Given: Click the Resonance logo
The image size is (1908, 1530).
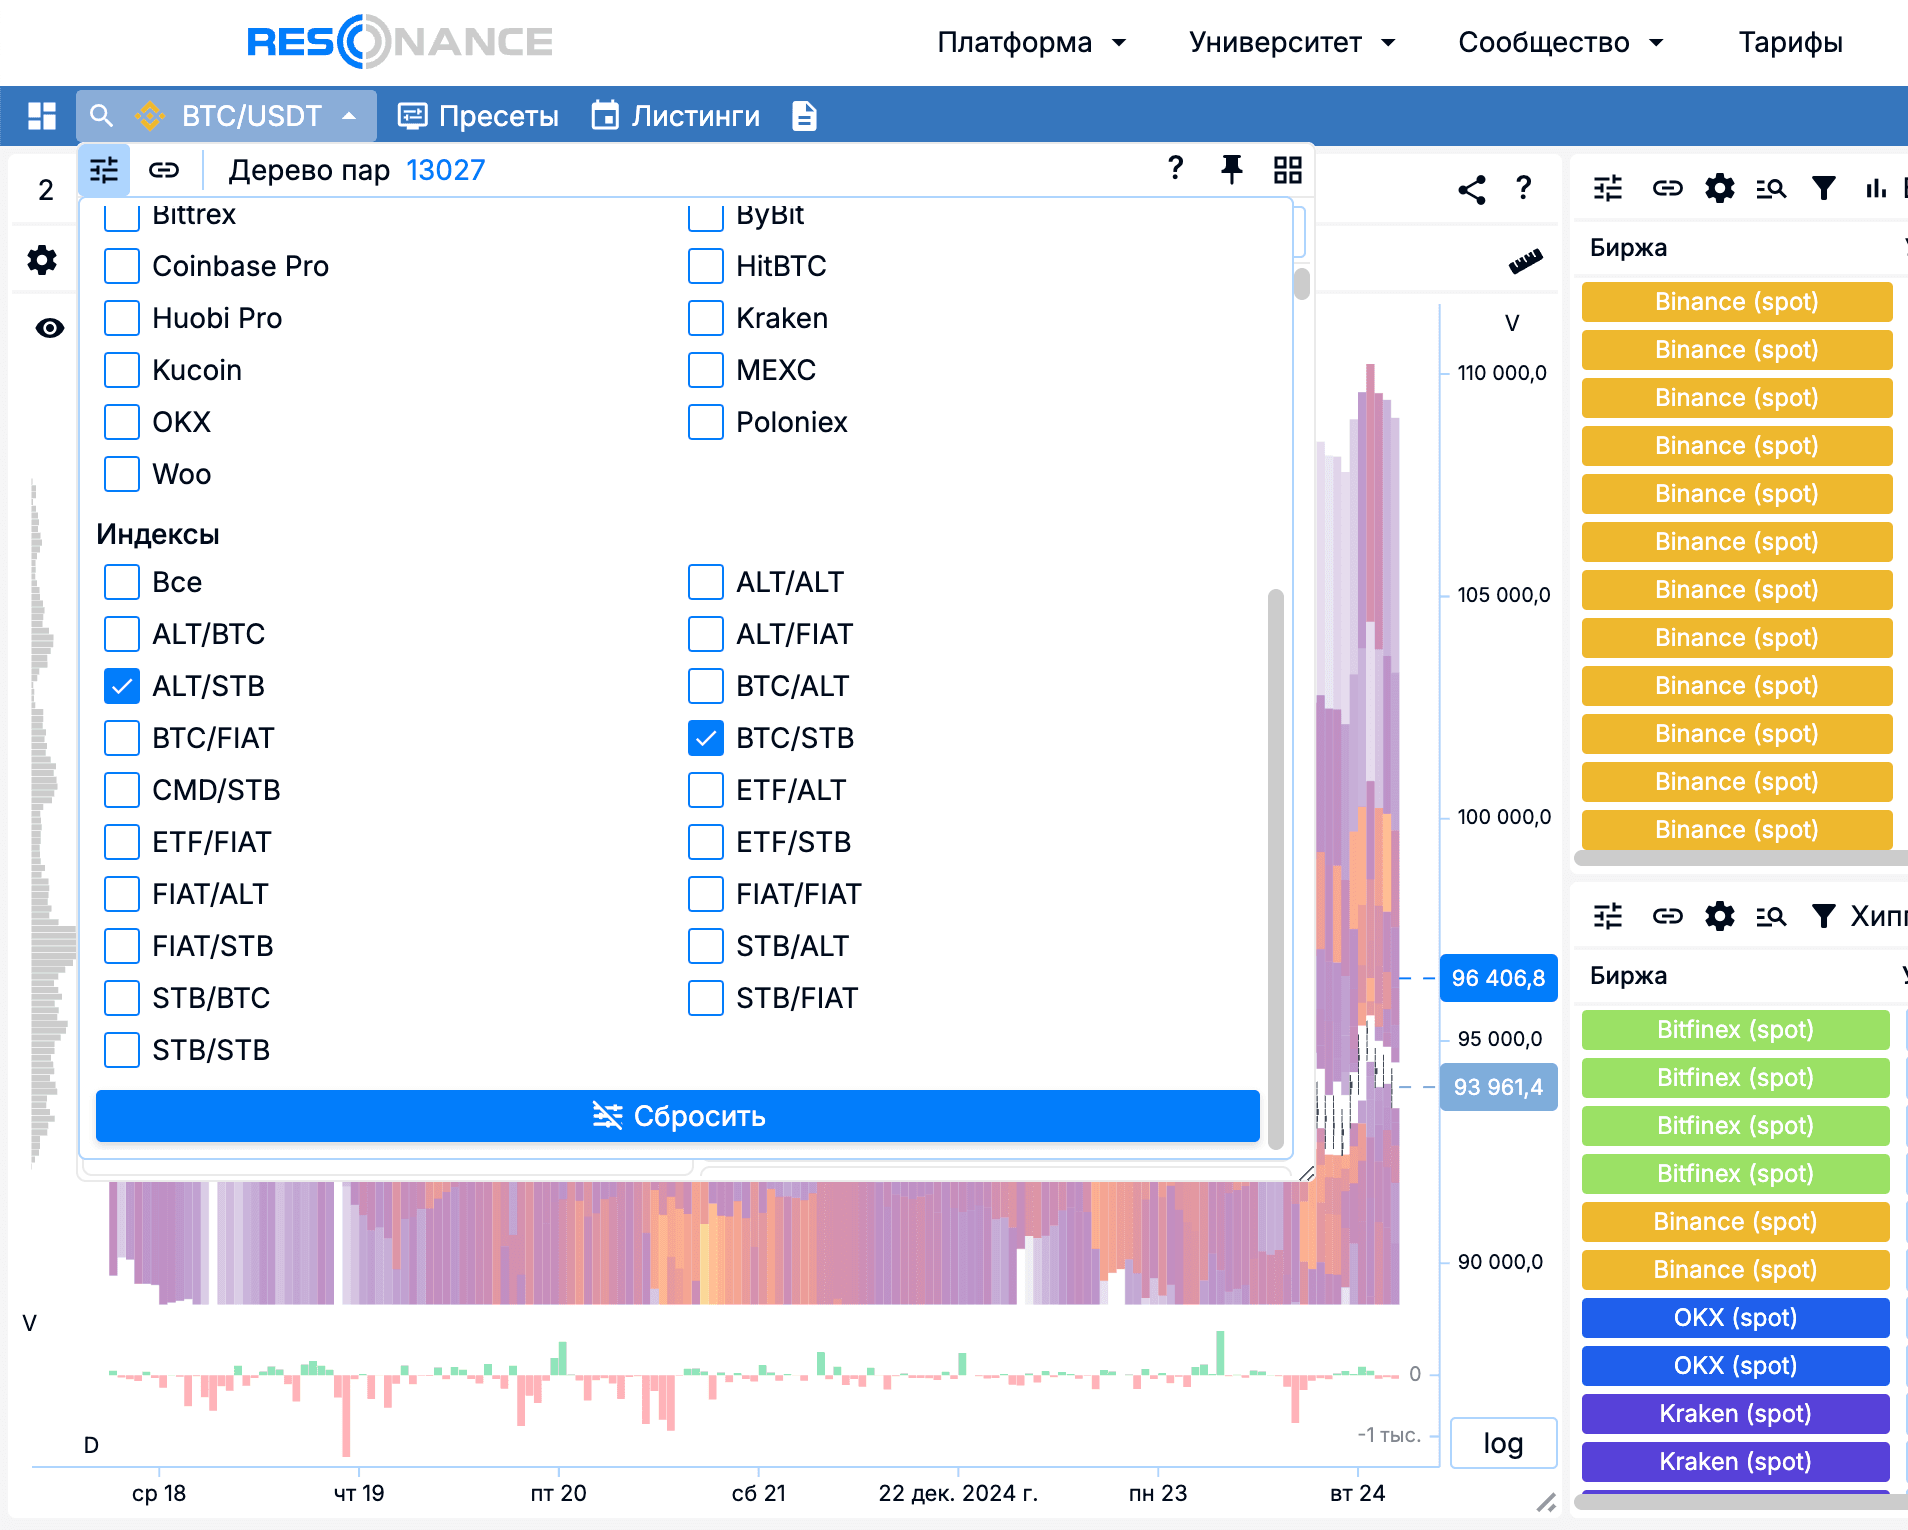Looking at the screenshot, I should tap(400, 42).
